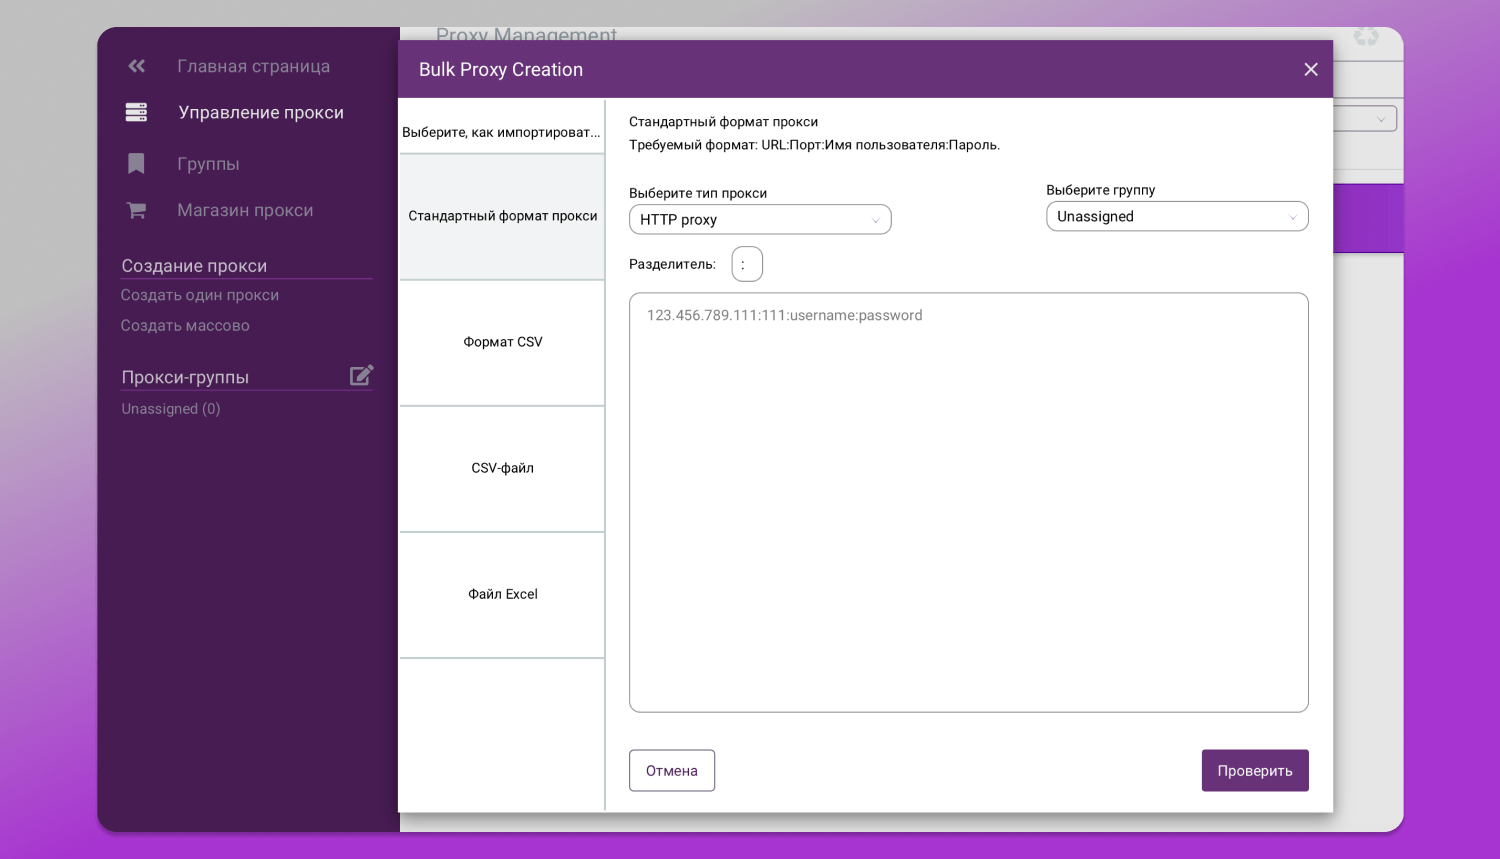Click Создать массово link
Viewport: 1500px width, 859px height.
pyautogui.click(x=185, y=325)
